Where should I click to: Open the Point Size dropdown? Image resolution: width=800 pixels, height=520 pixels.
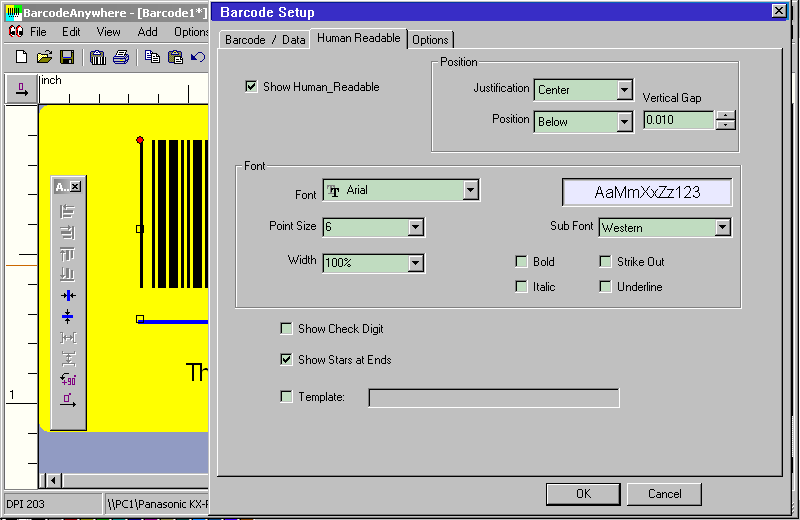click(x=416, y=227)
